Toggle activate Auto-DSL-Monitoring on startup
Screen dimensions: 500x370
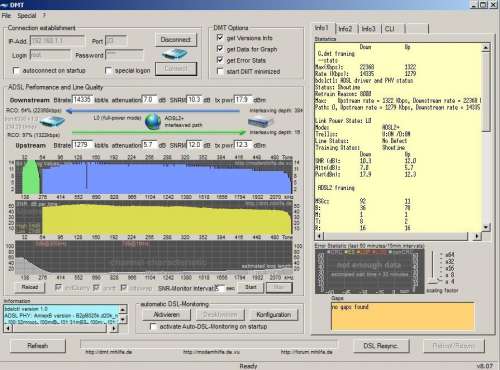[x=153, y=326]
